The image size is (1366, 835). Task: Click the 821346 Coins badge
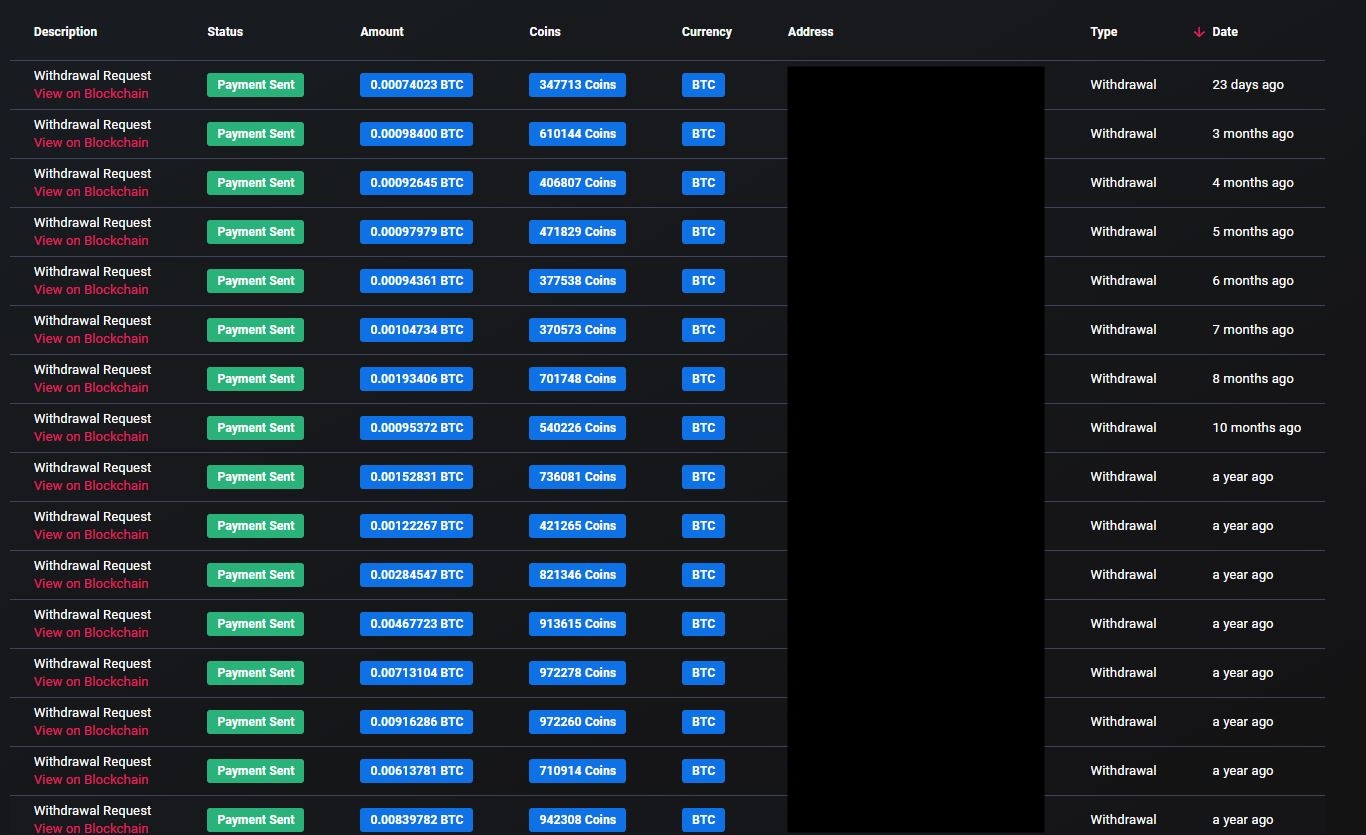pyautogui.click(x=577, y=575)
